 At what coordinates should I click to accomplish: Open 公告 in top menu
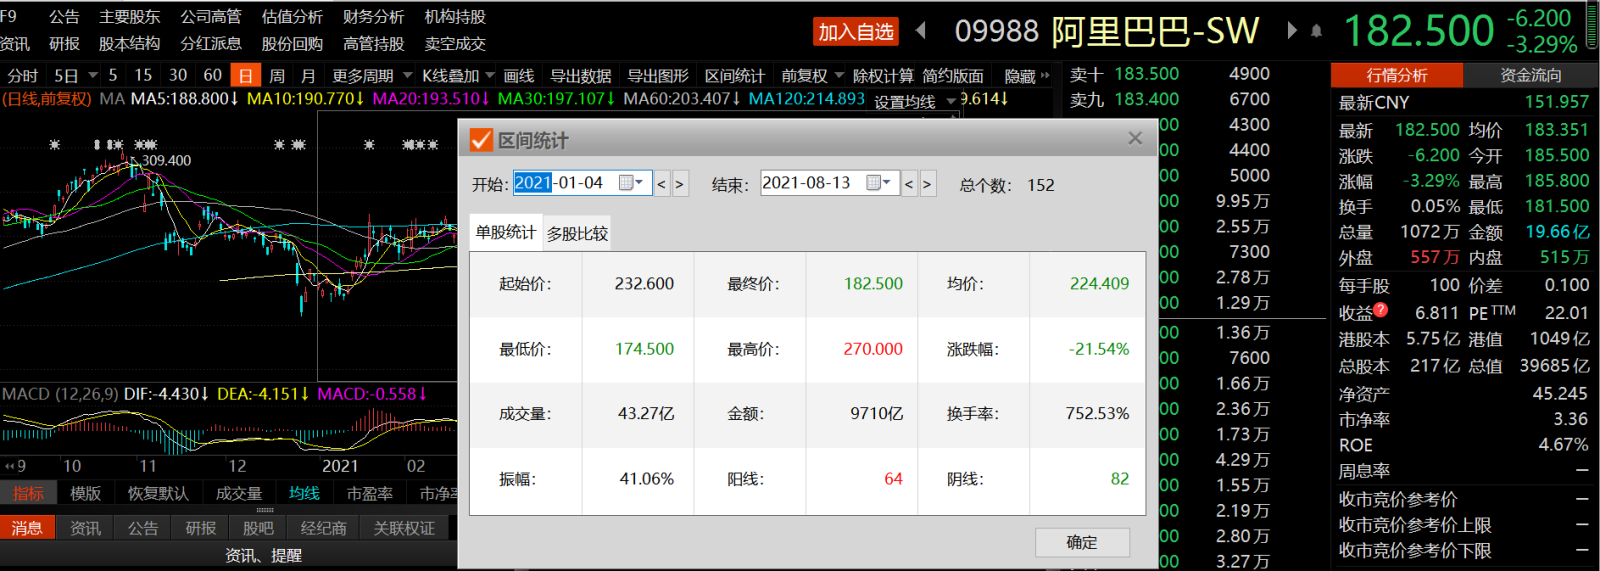pyautogui.click(x=64, y=17)
